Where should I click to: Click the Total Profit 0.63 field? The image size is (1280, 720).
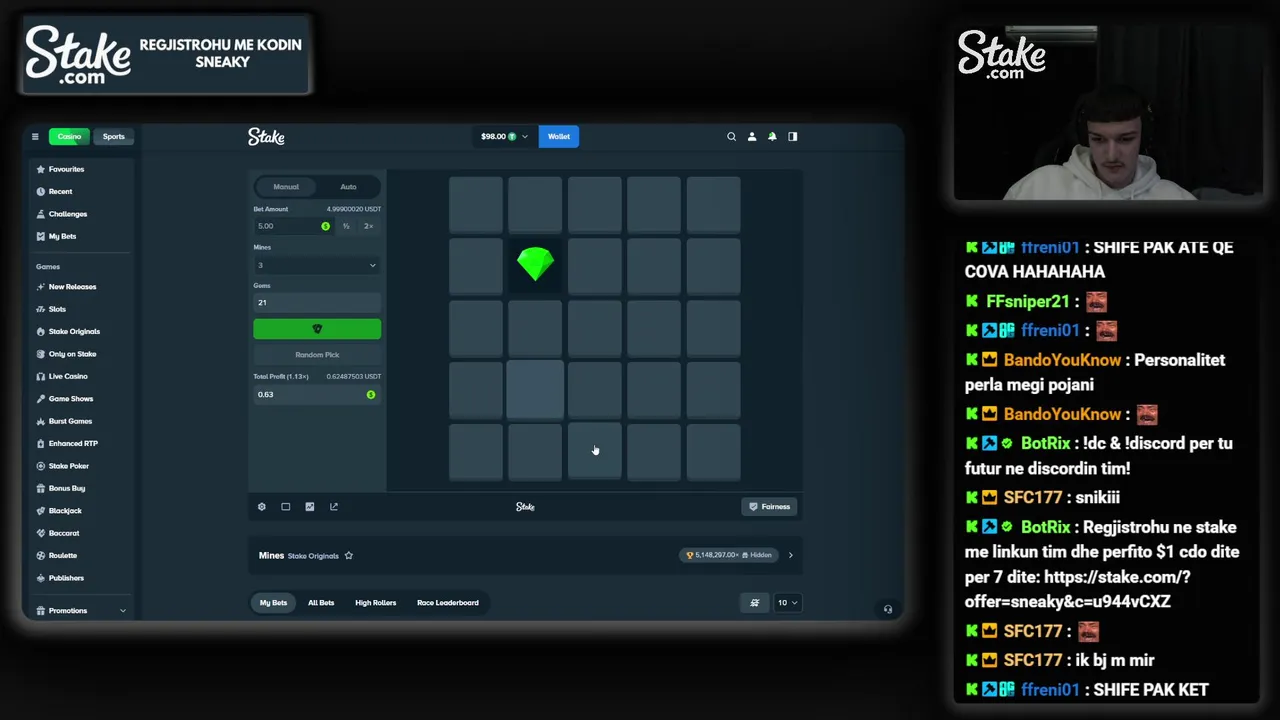[x=317, y=395]
